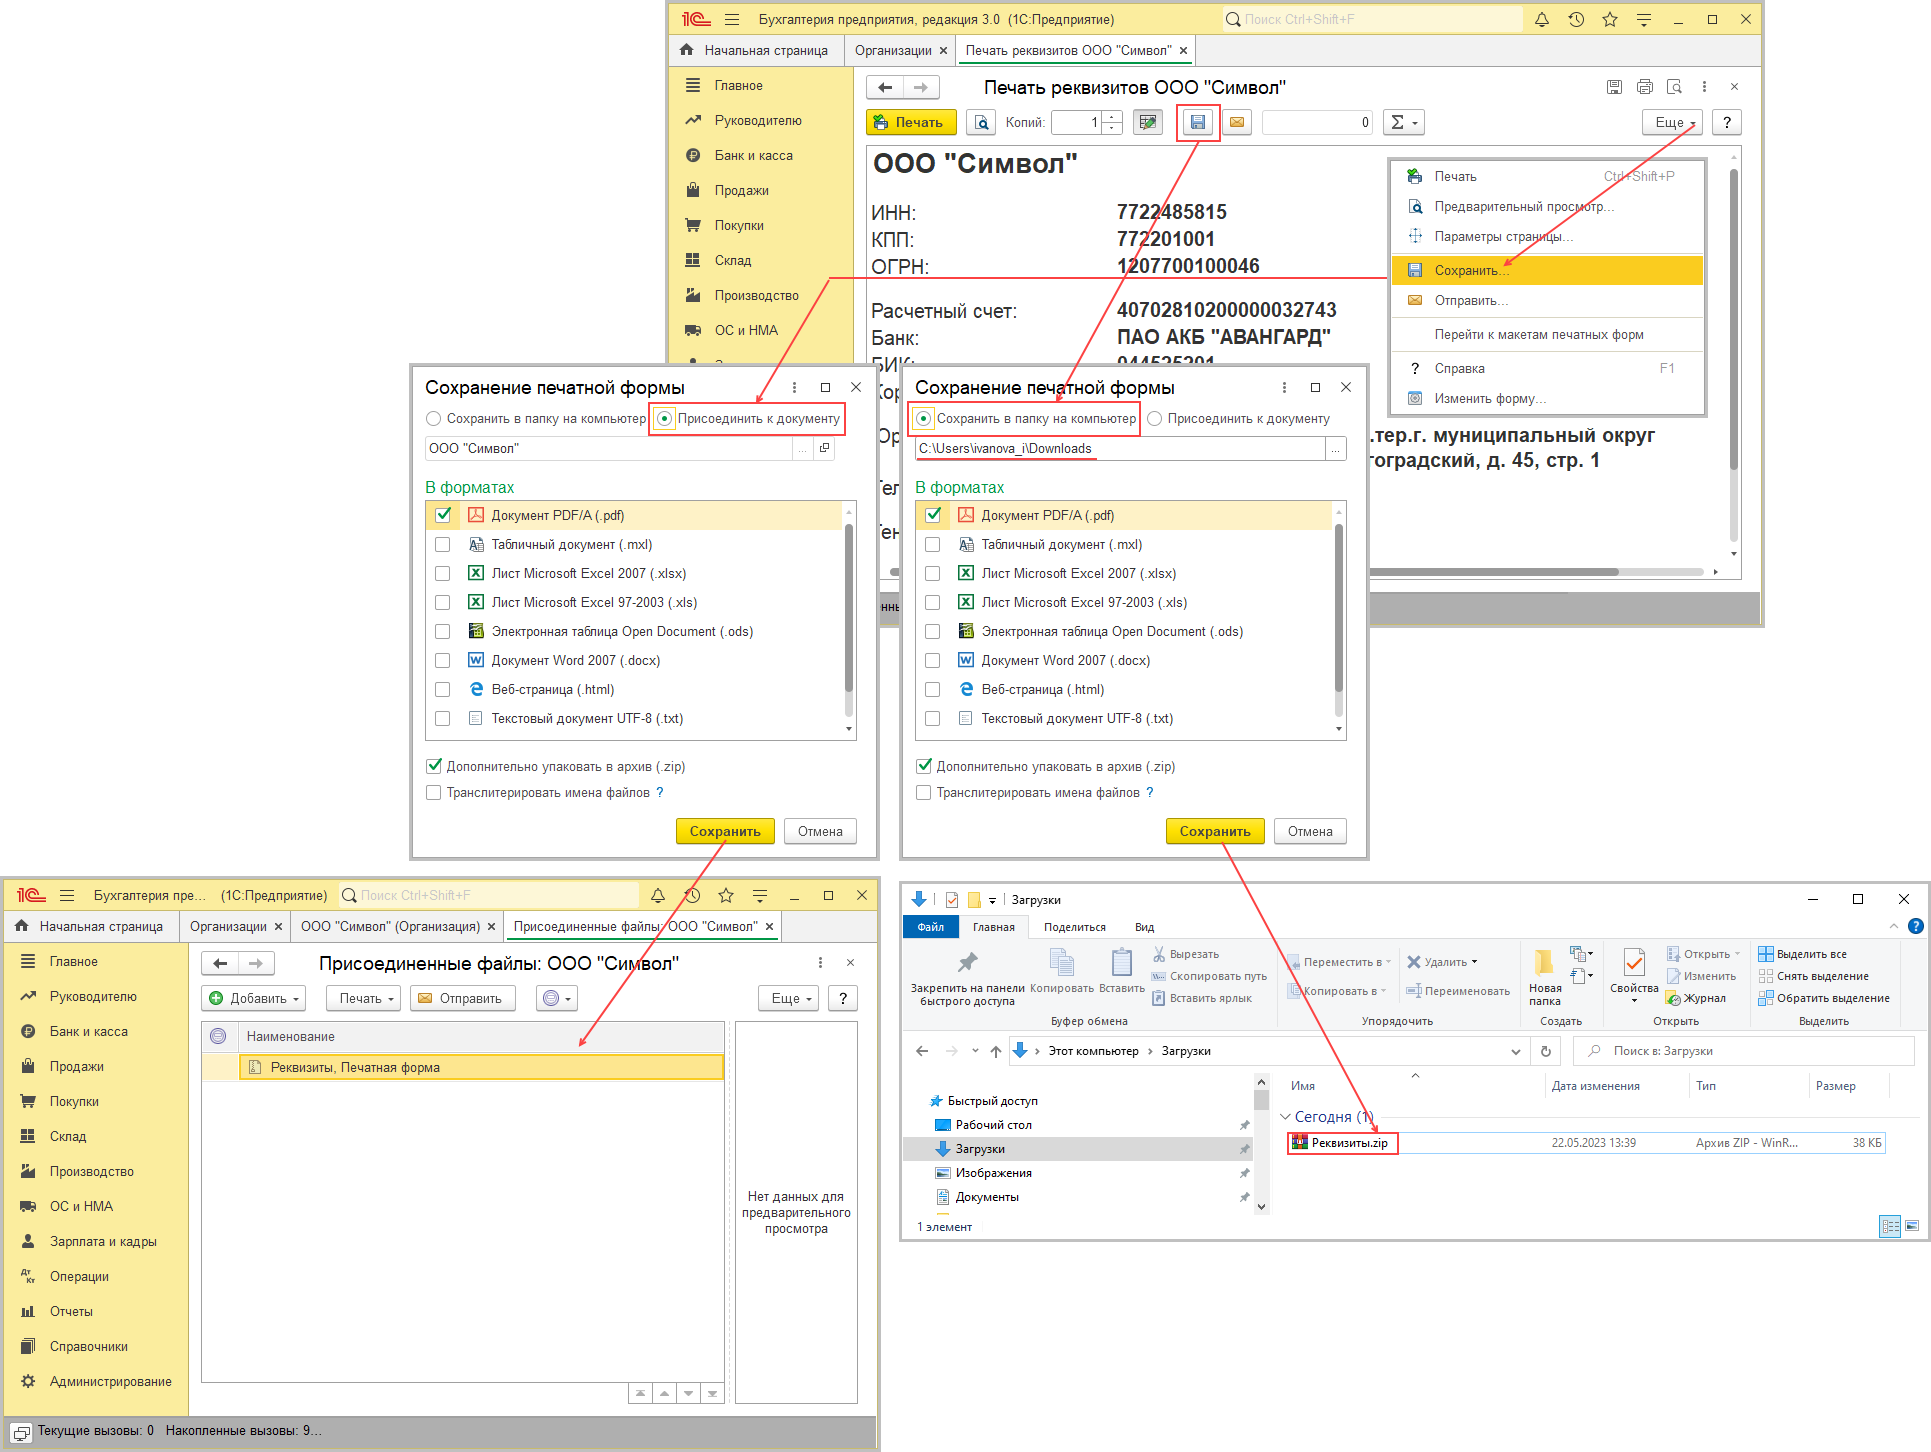Click the forward arrow in Печать реквизитов form

921,88
